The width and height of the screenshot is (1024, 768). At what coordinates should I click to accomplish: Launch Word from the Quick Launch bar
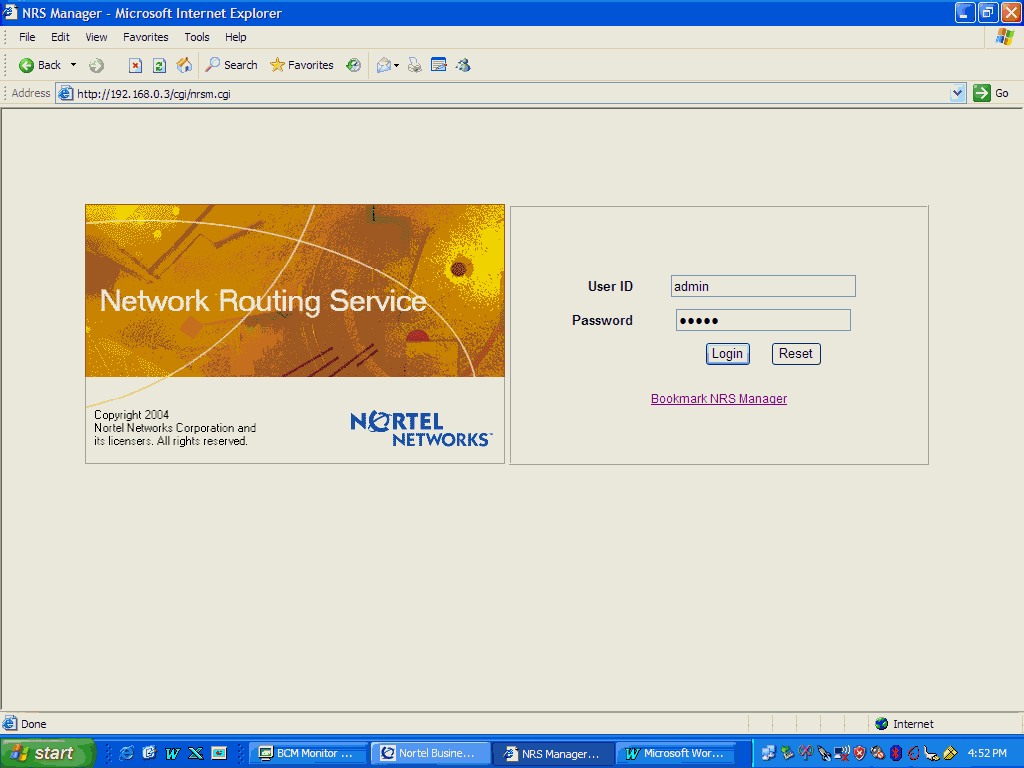(x=172, y=753)
